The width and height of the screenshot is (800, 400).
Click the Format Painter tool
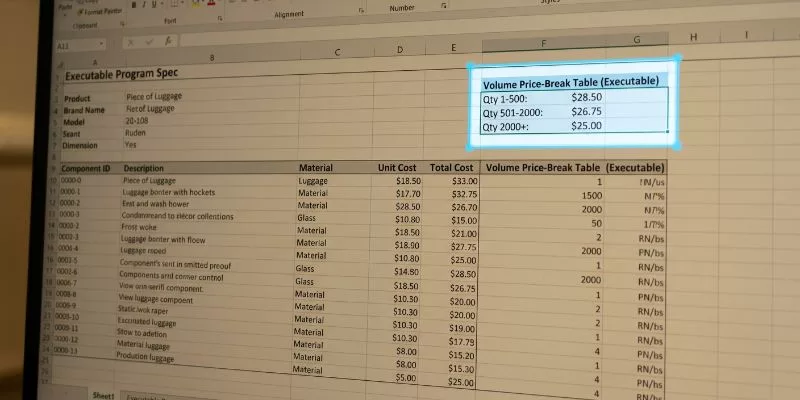coord(99,12)
